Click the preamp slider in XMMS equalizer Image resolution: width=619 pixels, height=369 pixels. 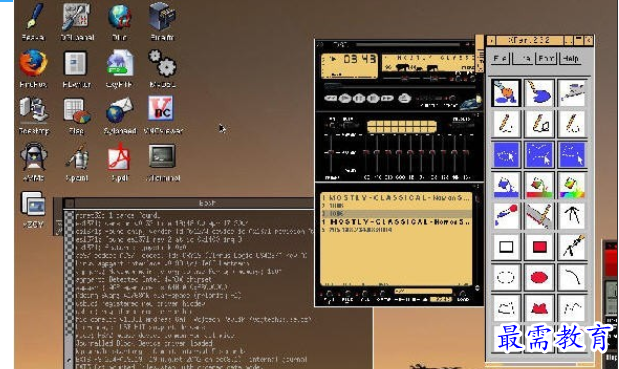(331, 153)
